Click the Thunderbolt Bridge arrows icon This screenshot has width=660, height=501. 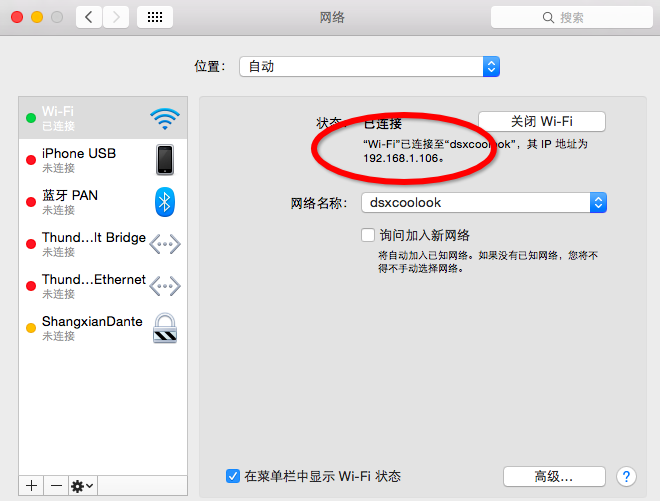pyautogui.click(x=165, y=244)
